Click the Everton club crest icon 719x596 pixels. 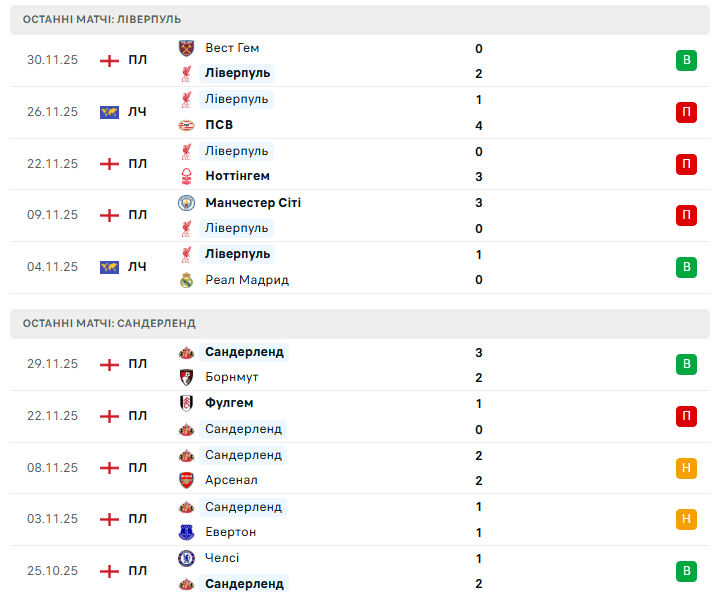[186, 532]
